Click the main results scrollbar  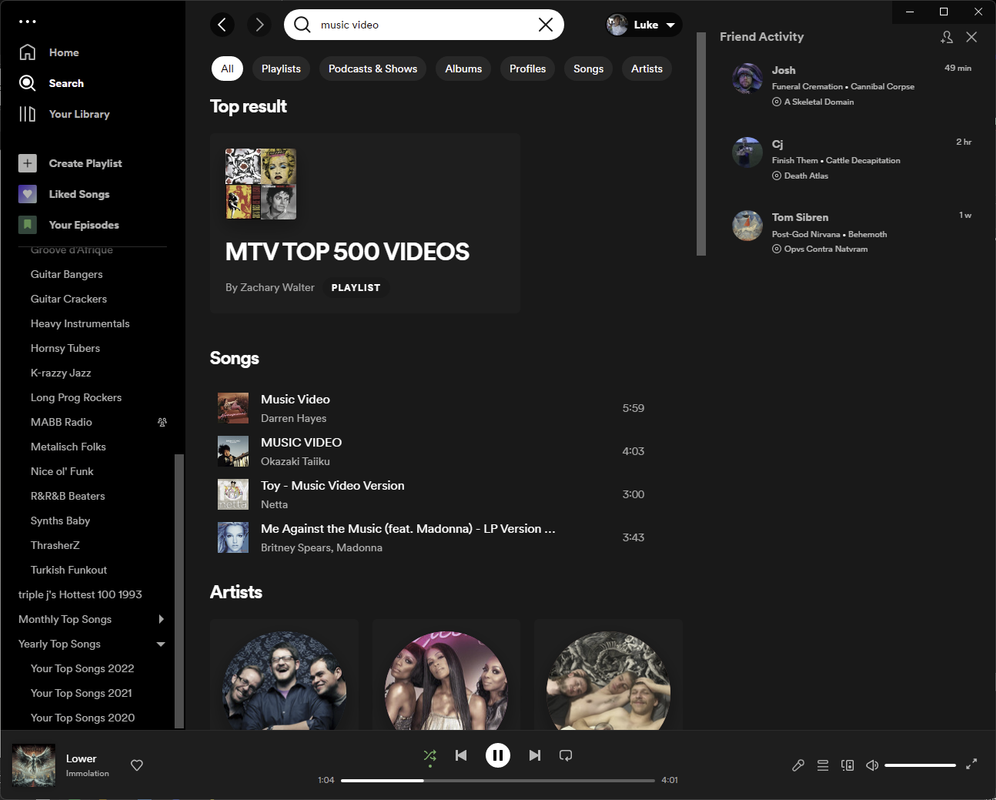(701, 144)
